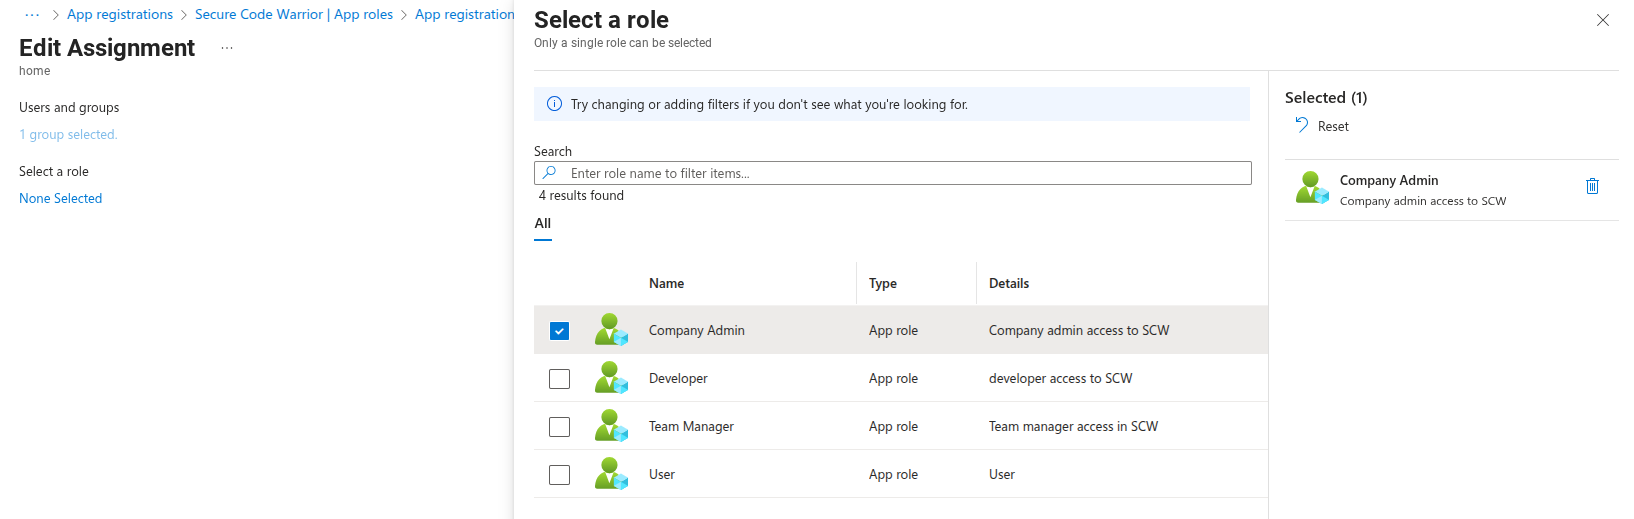1634x519 pixels.
Task: Close the Select a role panel
Action: click(1602, 20)
